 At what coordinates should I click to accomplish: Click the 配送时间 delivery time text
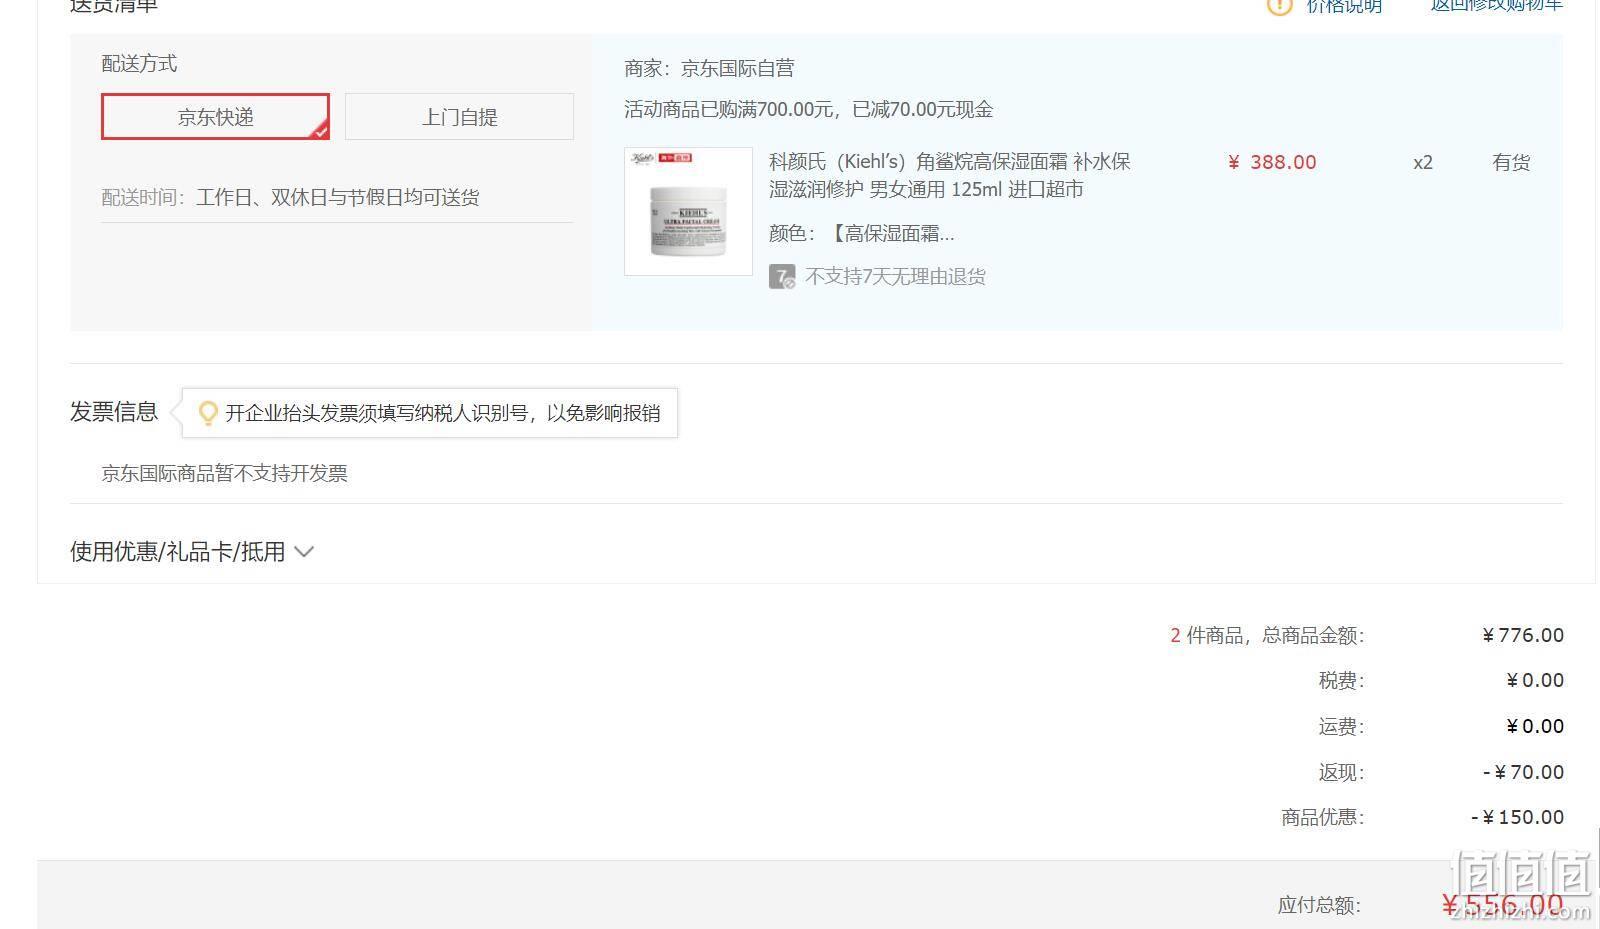pyautogui.click(x=290, y=198)
